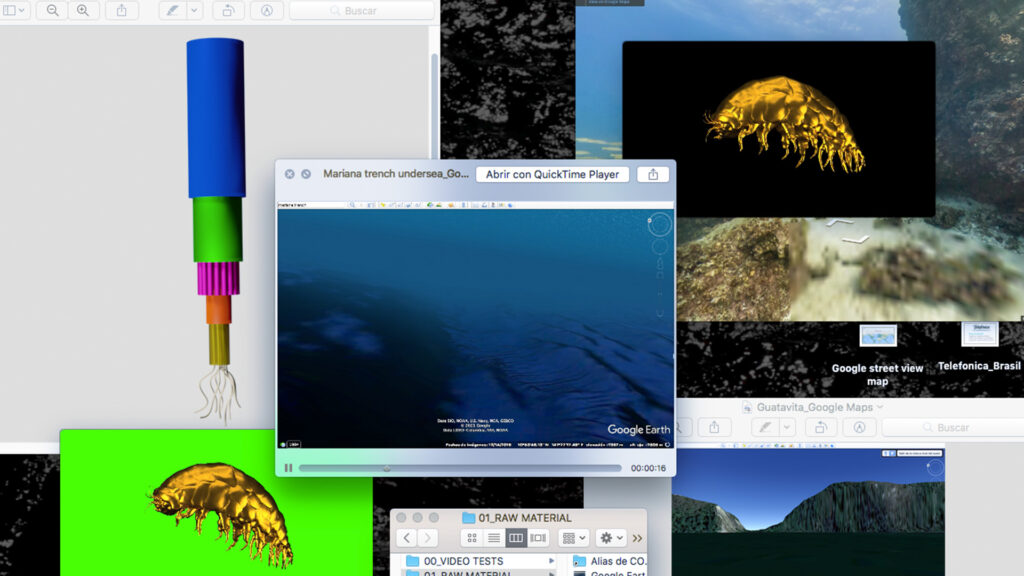This screenshot has width=1024, height=576.
Task: Click the Quick Look video progress slider
Action: [460, 468]
